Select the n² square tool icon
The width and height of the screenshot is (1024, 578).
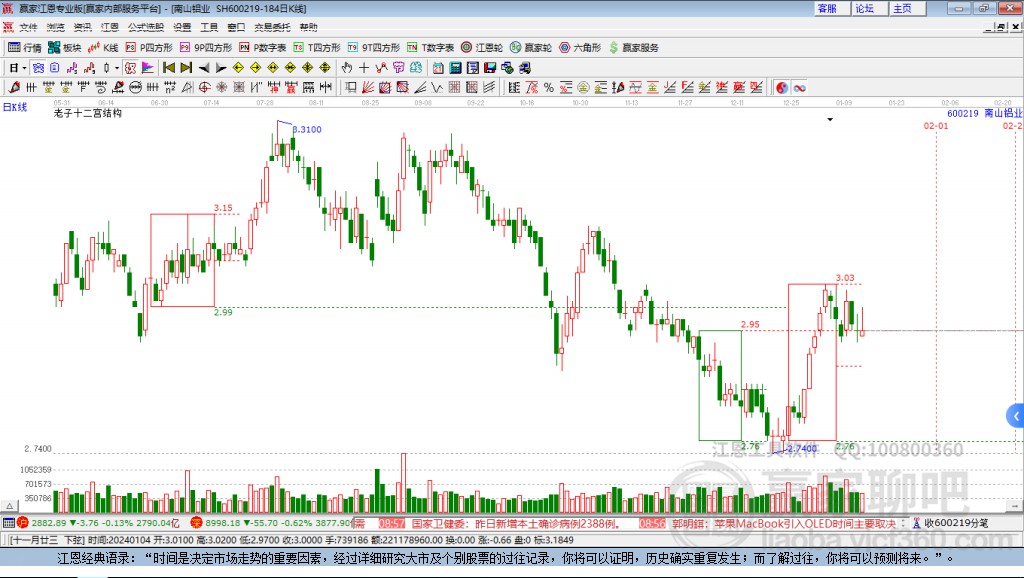[x=170, y=88]
